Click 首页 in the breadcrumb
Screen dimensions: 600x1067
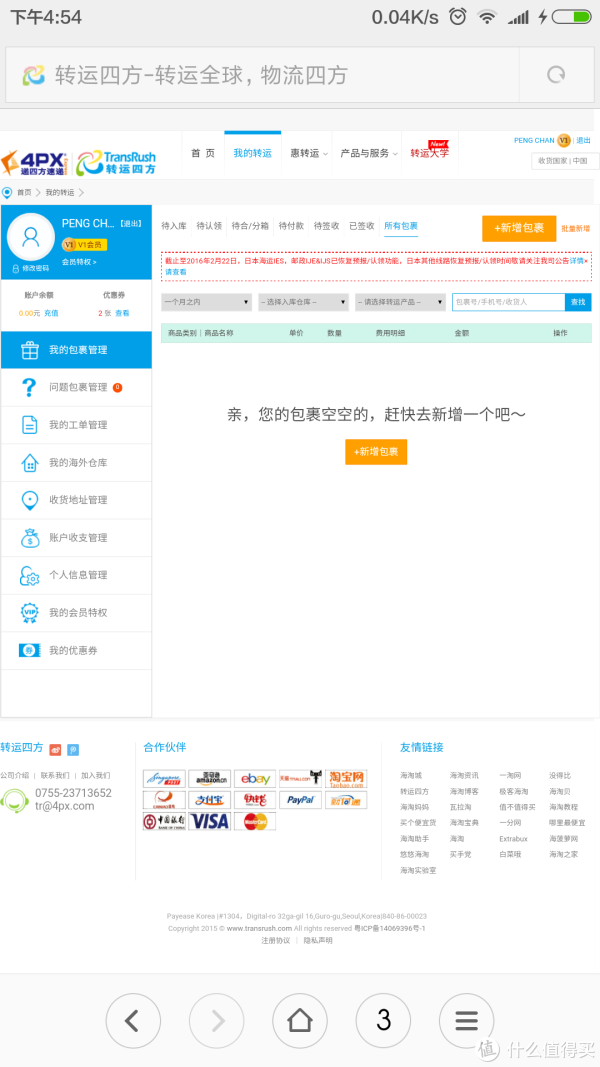point(24,193)
